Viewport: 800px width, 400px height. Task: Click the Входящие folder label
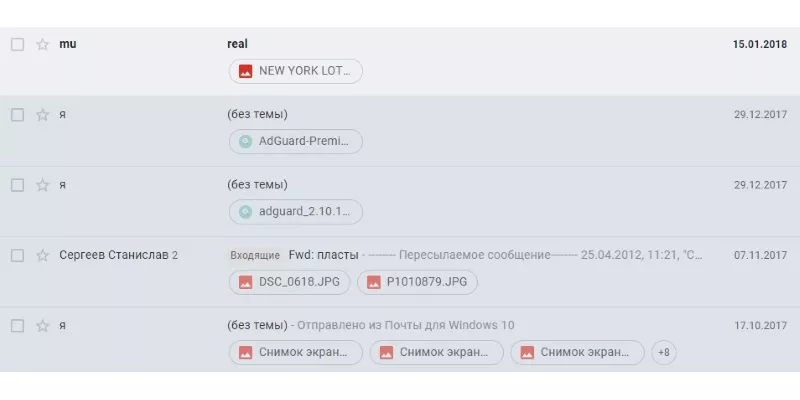click(255, 255)
